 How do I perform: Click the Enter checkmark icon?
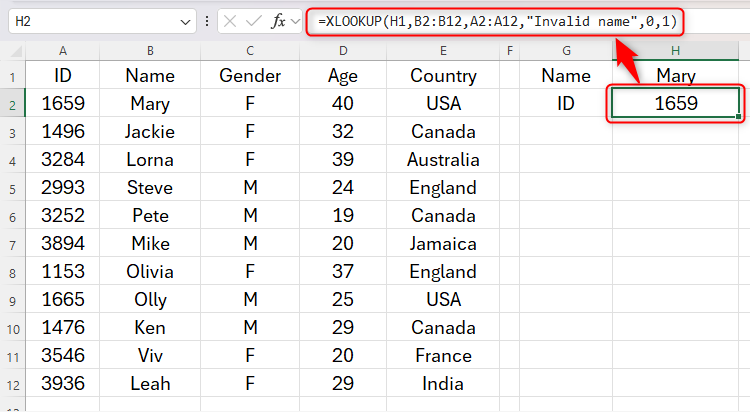pos(253,21)
